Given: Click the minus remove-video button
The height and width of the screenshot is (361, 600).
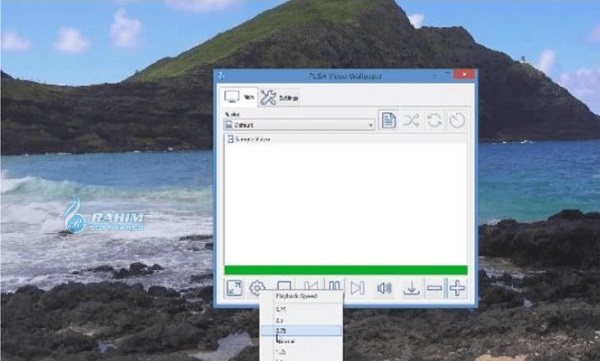Looking at the screenshot, I should click(x=434, y=288).
